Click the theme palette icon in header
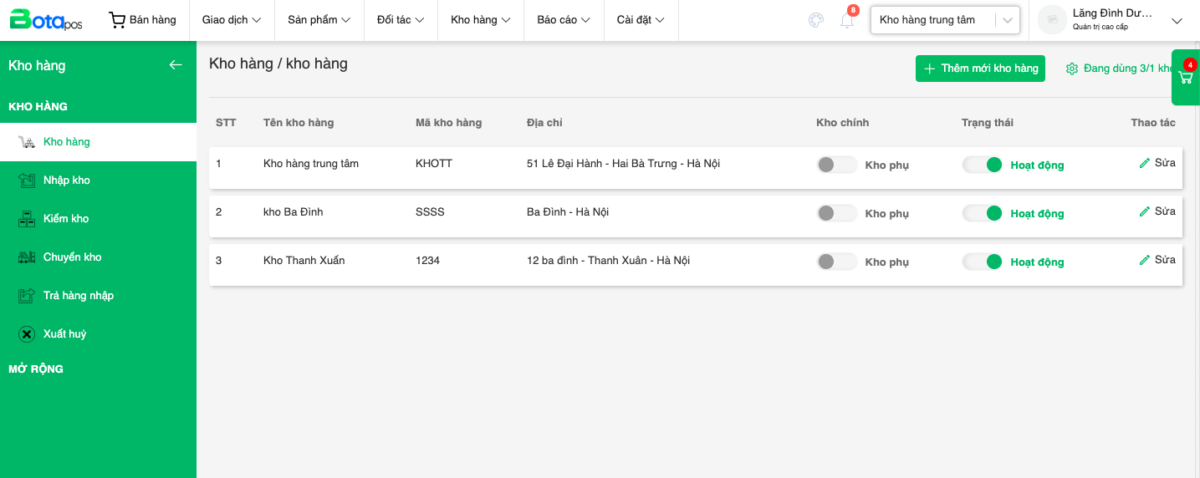The image size is (1200, 478). point(816,20)
